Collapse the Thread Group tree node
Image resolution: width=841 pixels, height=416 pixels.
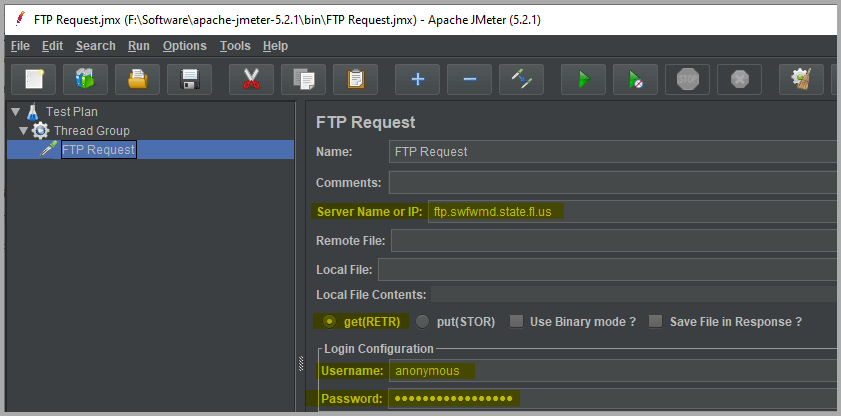tap(24, 130)
